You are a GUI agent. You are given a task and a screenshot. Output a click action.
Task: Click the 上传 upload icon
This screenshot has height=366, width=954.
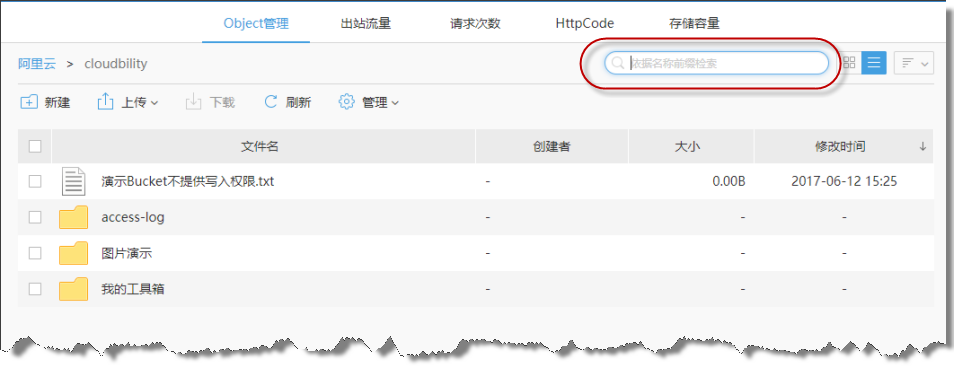pyautogui.click(x=106, y=102)
